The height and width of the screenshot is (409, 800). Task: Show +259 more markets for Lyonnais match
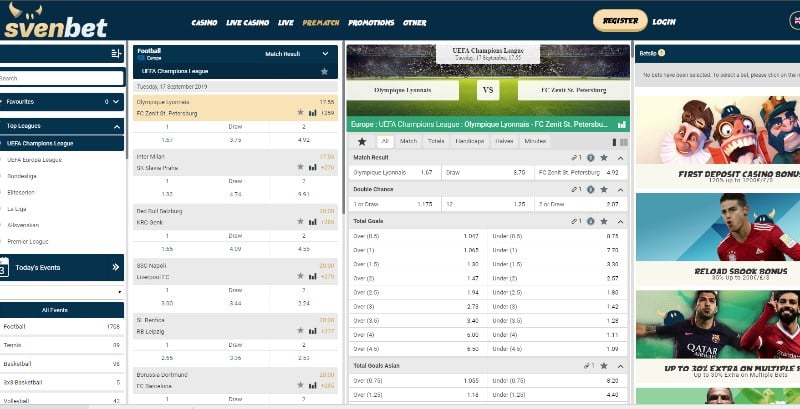328,113
